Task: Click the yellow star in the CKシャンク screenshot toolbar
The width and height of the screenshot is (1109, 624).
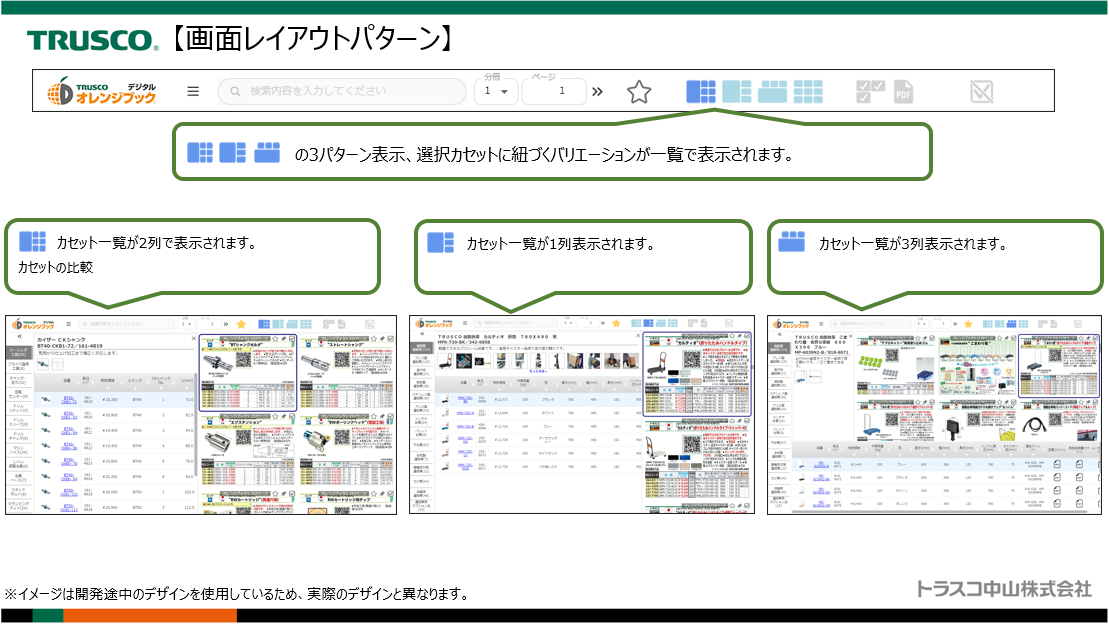Action: [x=241, y=324]
